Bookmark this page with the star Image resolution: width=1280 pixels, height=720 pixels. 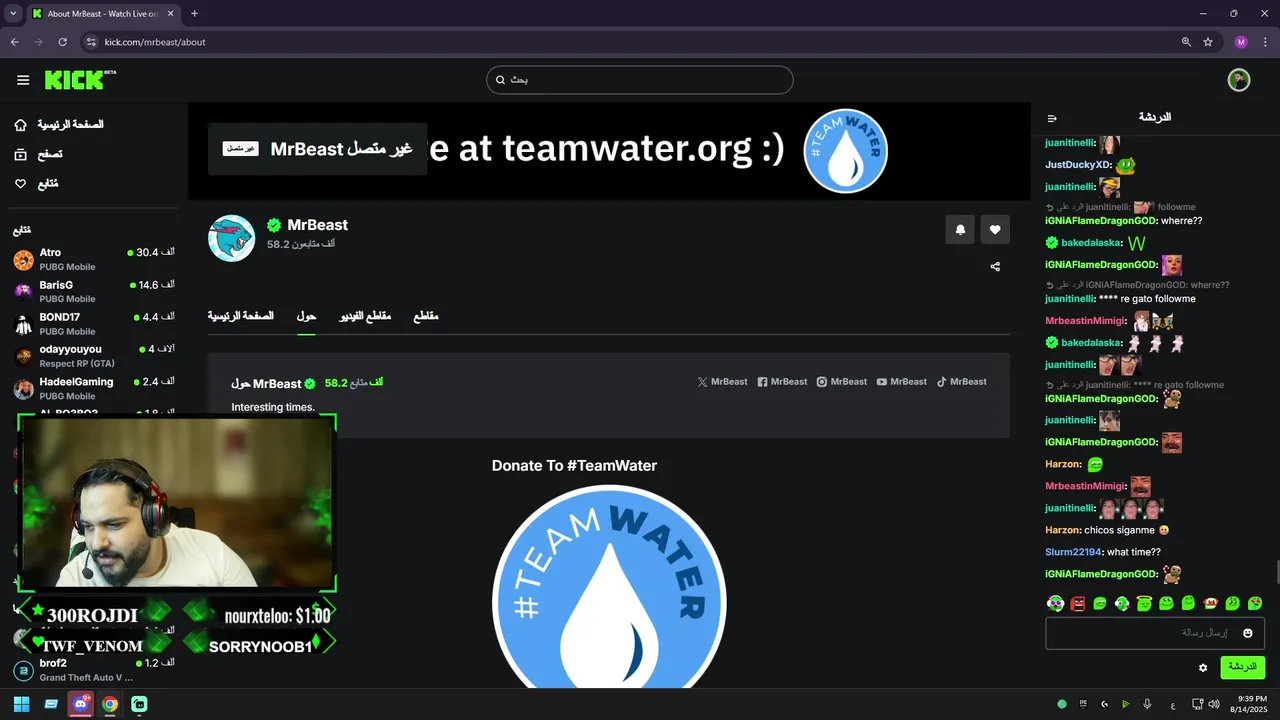[x=1208, y=42]
